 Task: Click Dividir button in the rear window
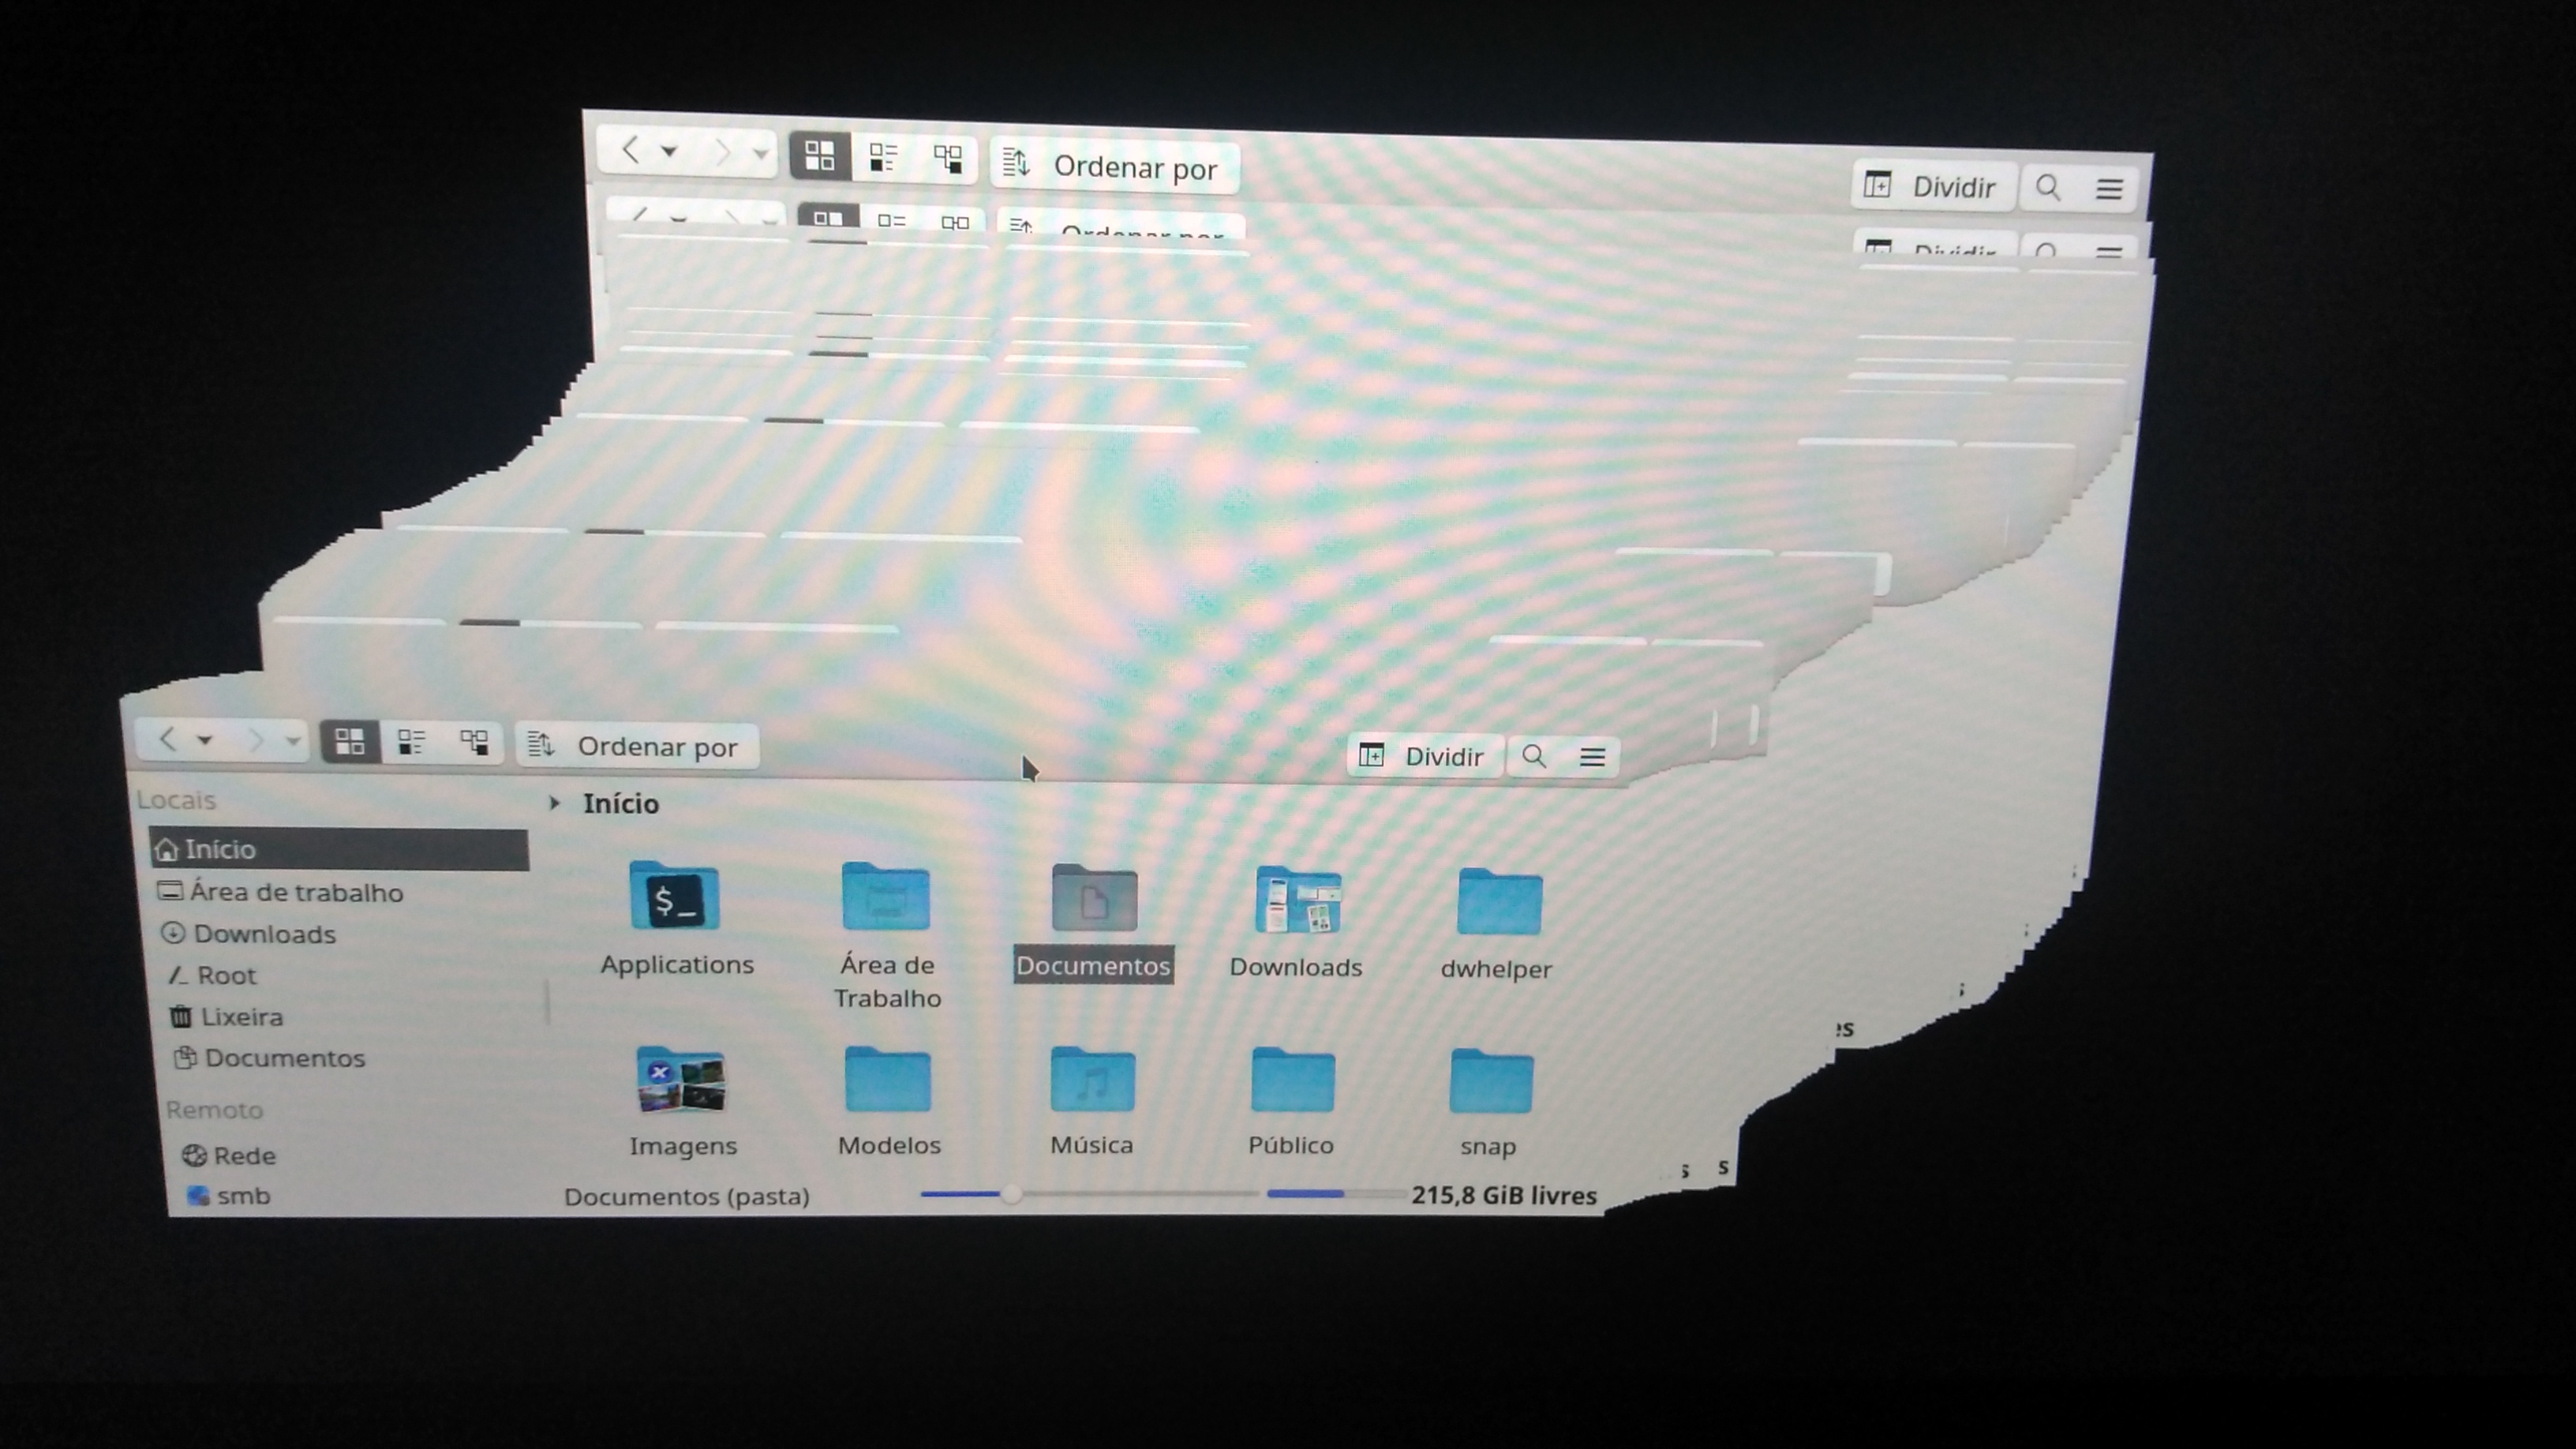click(1933, 186)
